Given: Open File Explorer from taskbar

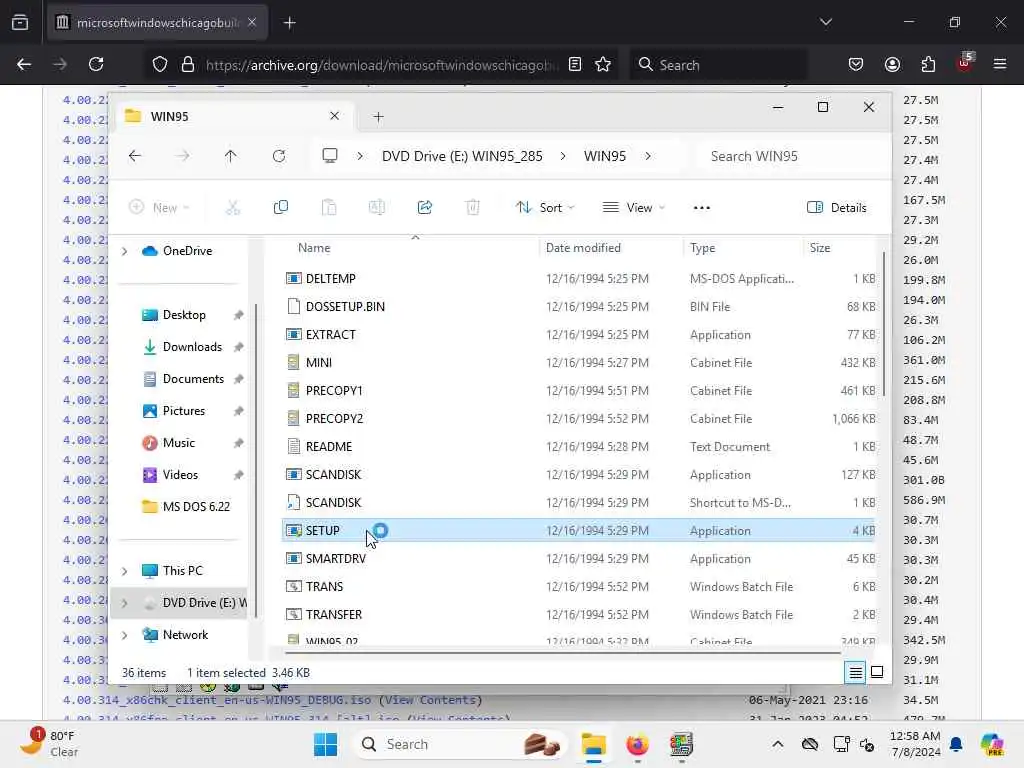Looking at the screenshot, I should pos(594,744).
